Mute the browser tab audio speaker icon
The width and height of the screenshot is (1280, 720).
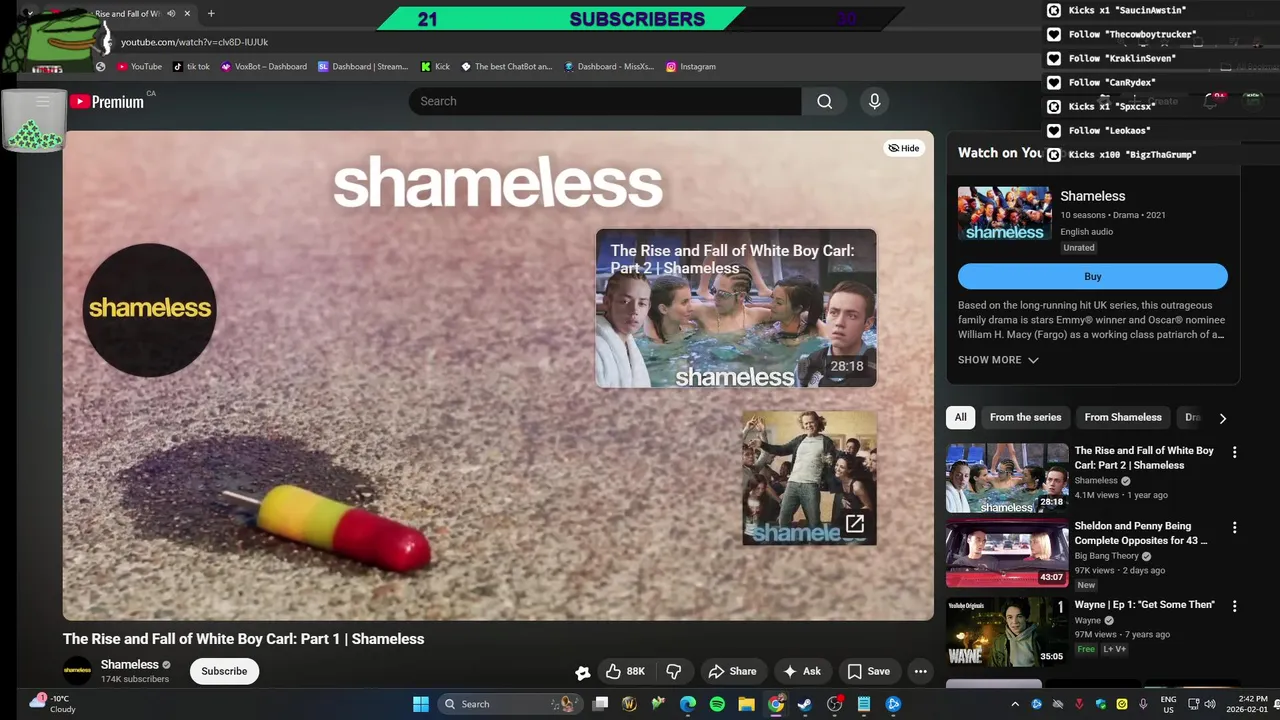coord(171,14)
